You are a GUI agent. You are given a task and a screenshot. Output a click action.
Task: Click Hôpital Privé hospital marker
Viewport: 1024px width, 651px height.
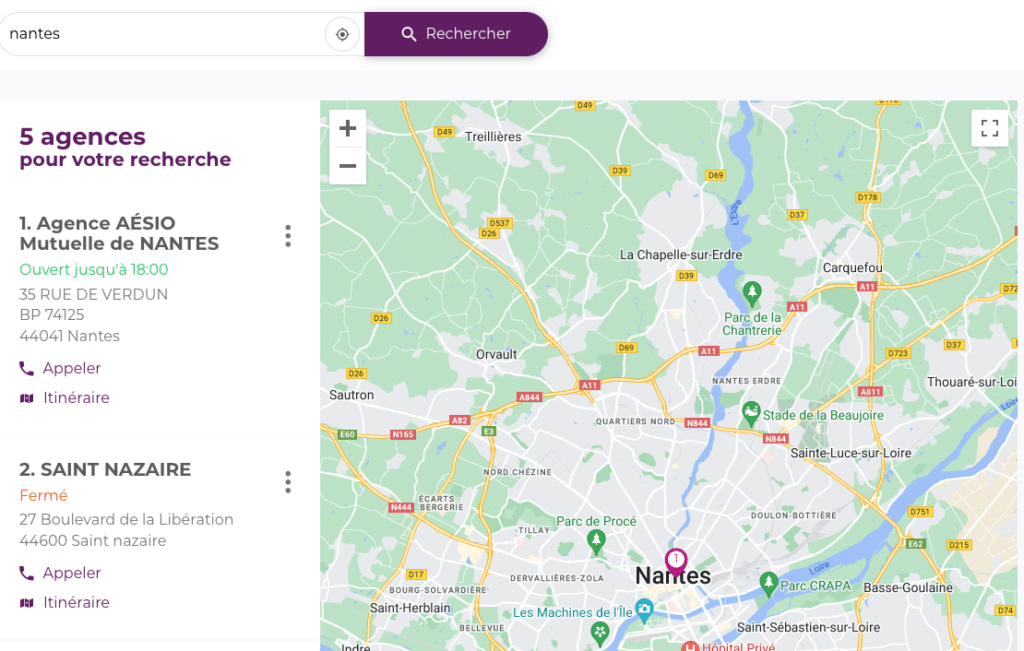point(690,646)
